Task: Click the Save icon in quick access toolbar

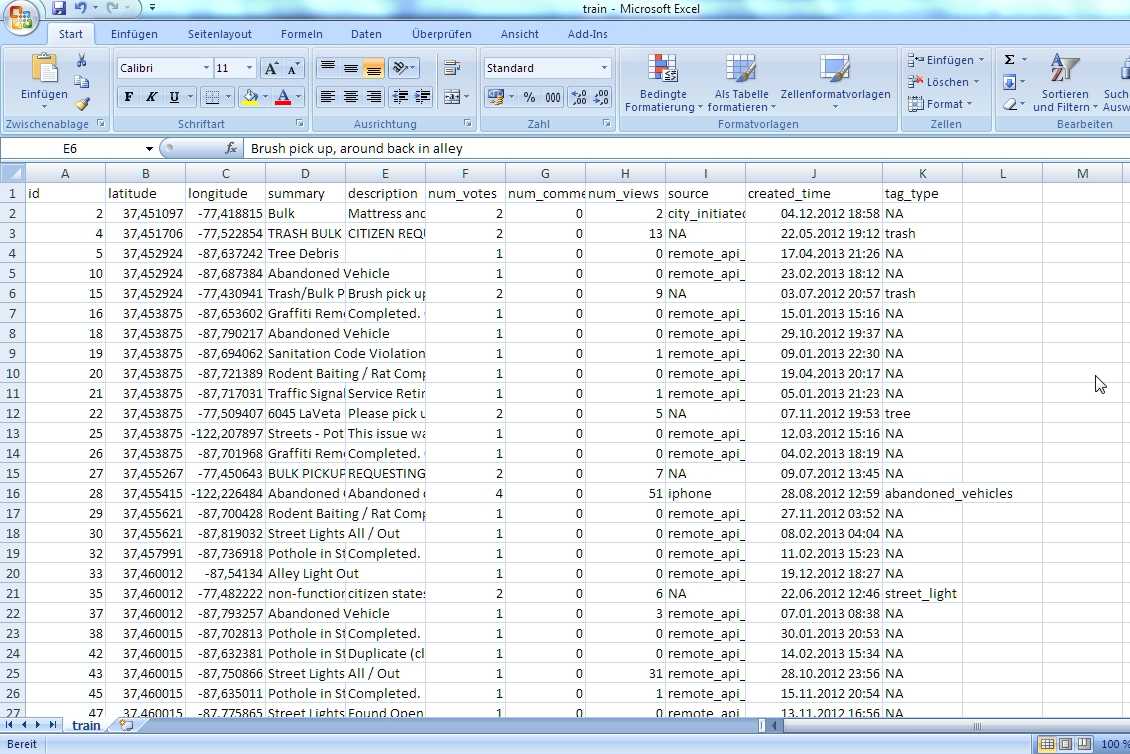Action: [59, 8]
